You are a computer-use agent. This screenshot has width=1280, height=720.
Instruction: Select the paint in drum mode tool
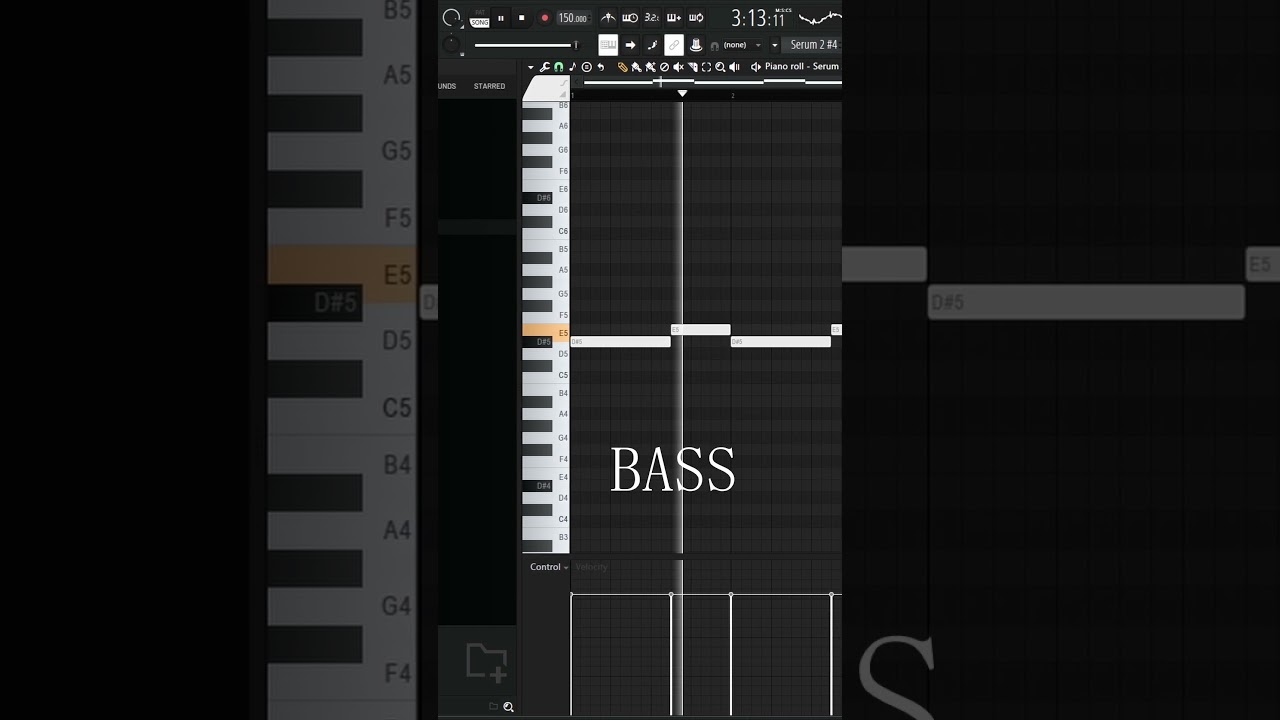click(650, 67)
